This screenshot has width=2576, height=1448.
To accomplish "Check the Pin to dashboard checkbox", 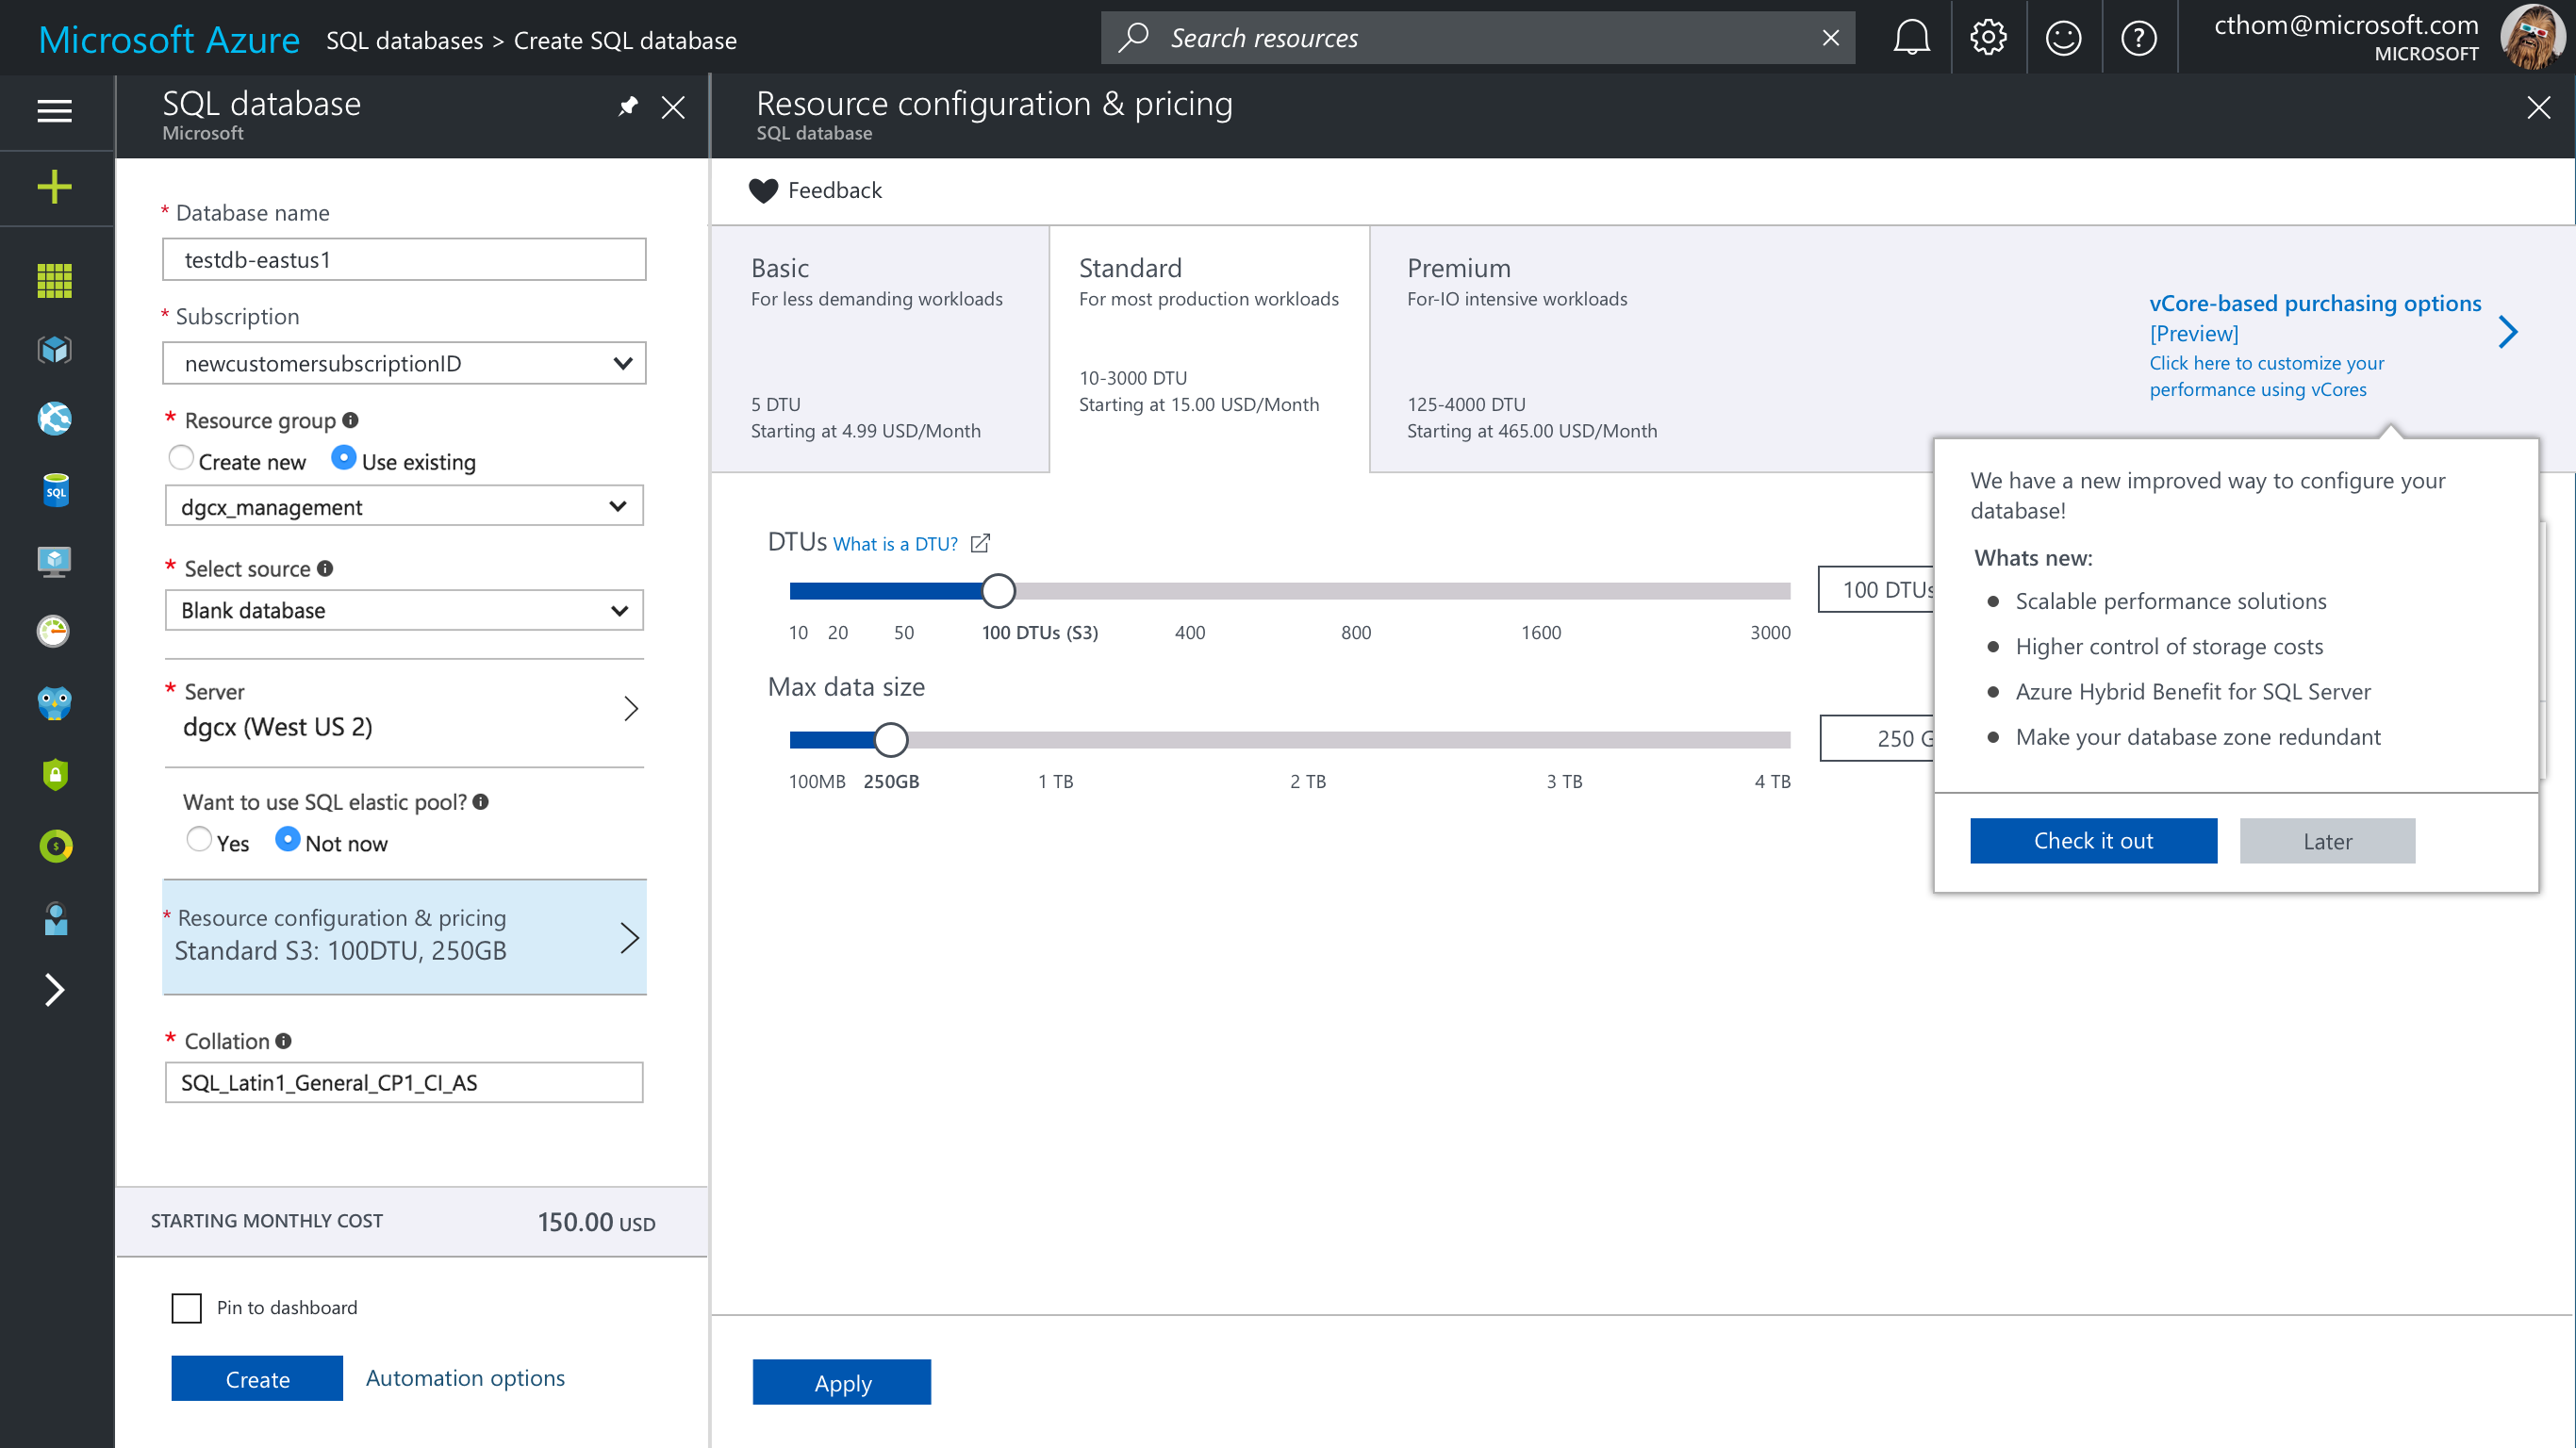I will (186, 1308).
